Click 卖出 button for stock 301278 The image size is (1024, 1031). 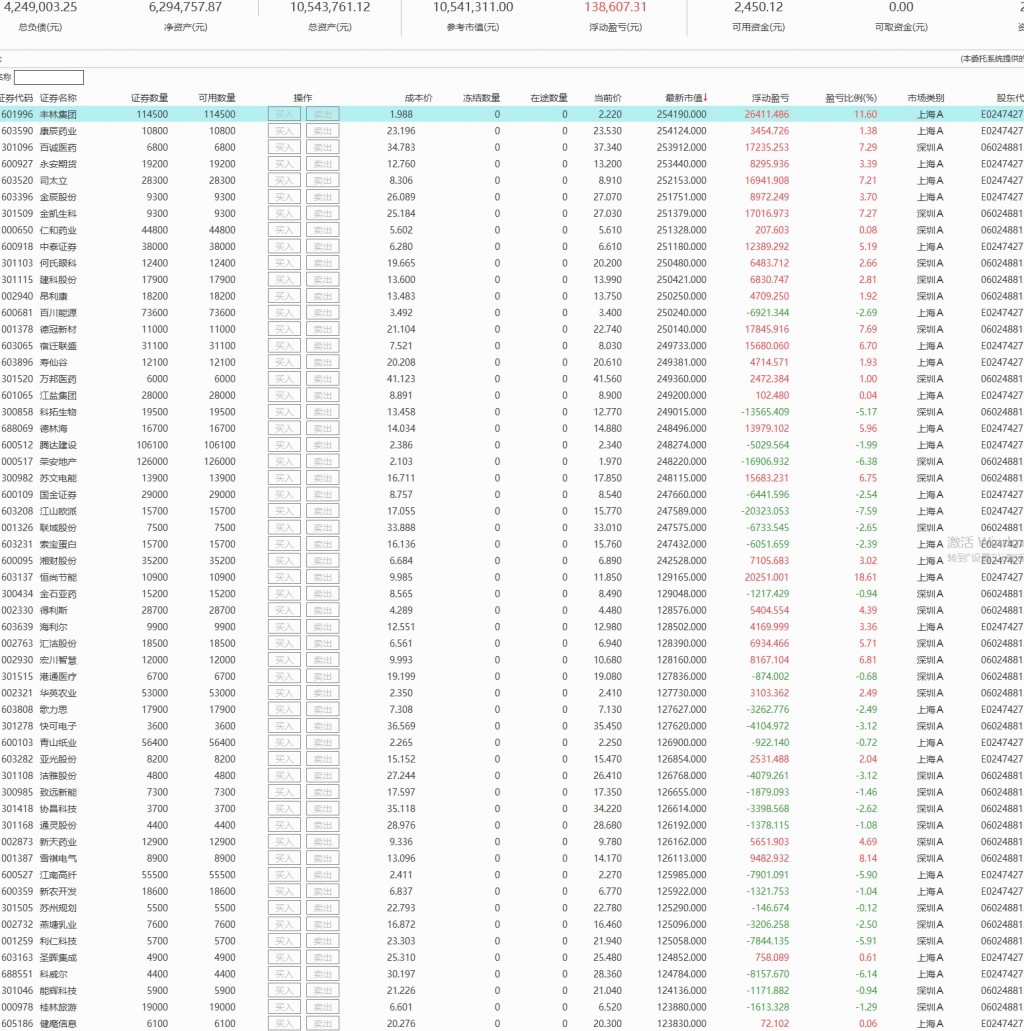323,726
